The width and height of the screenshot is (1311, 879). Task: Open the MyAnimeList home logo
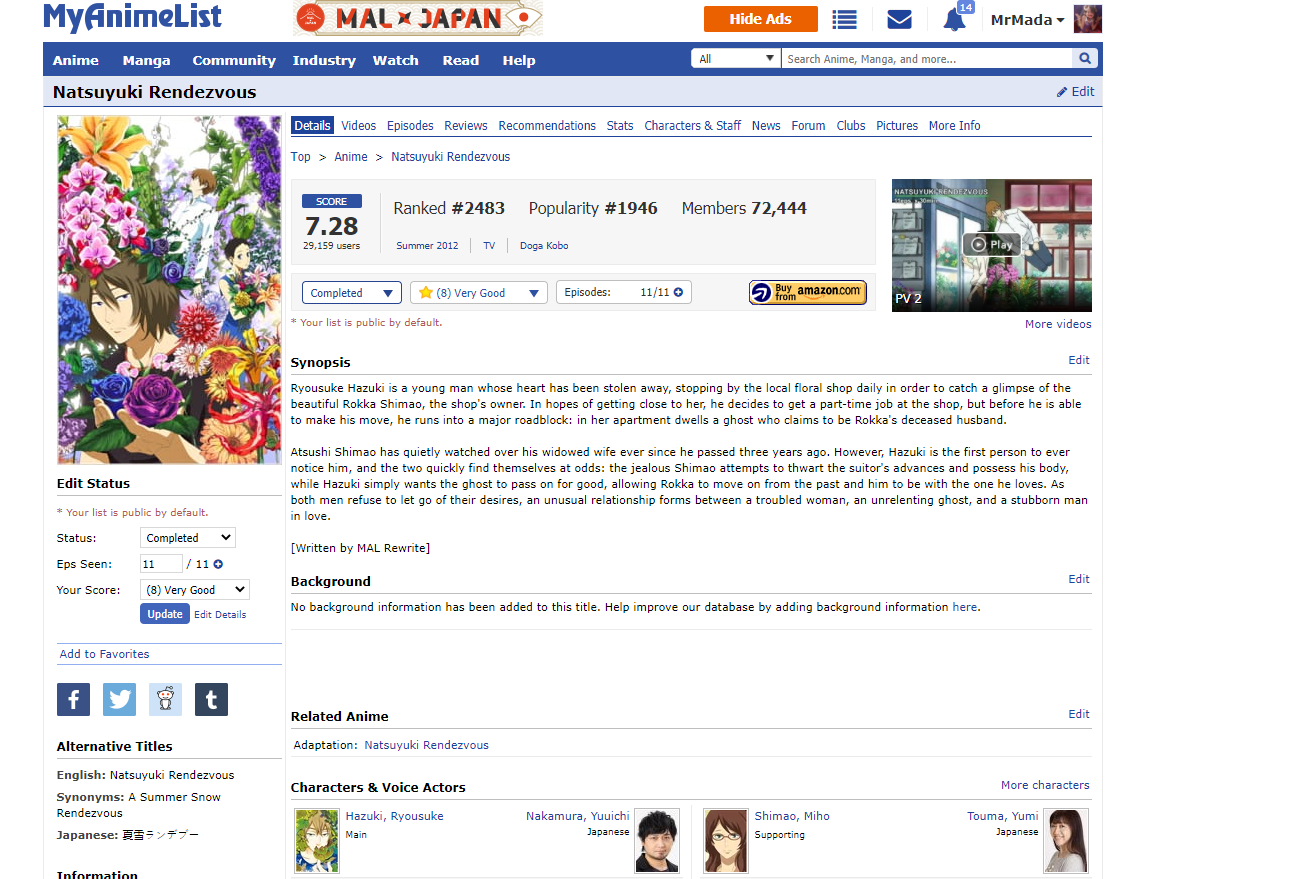point(132,17)
